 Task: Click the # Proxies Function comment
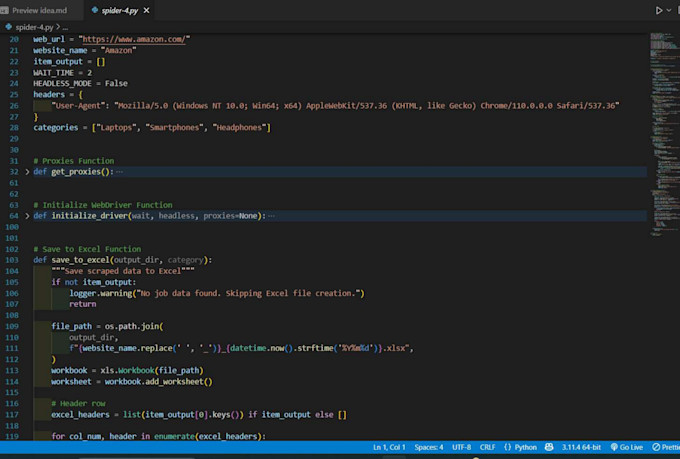point(74,161)
